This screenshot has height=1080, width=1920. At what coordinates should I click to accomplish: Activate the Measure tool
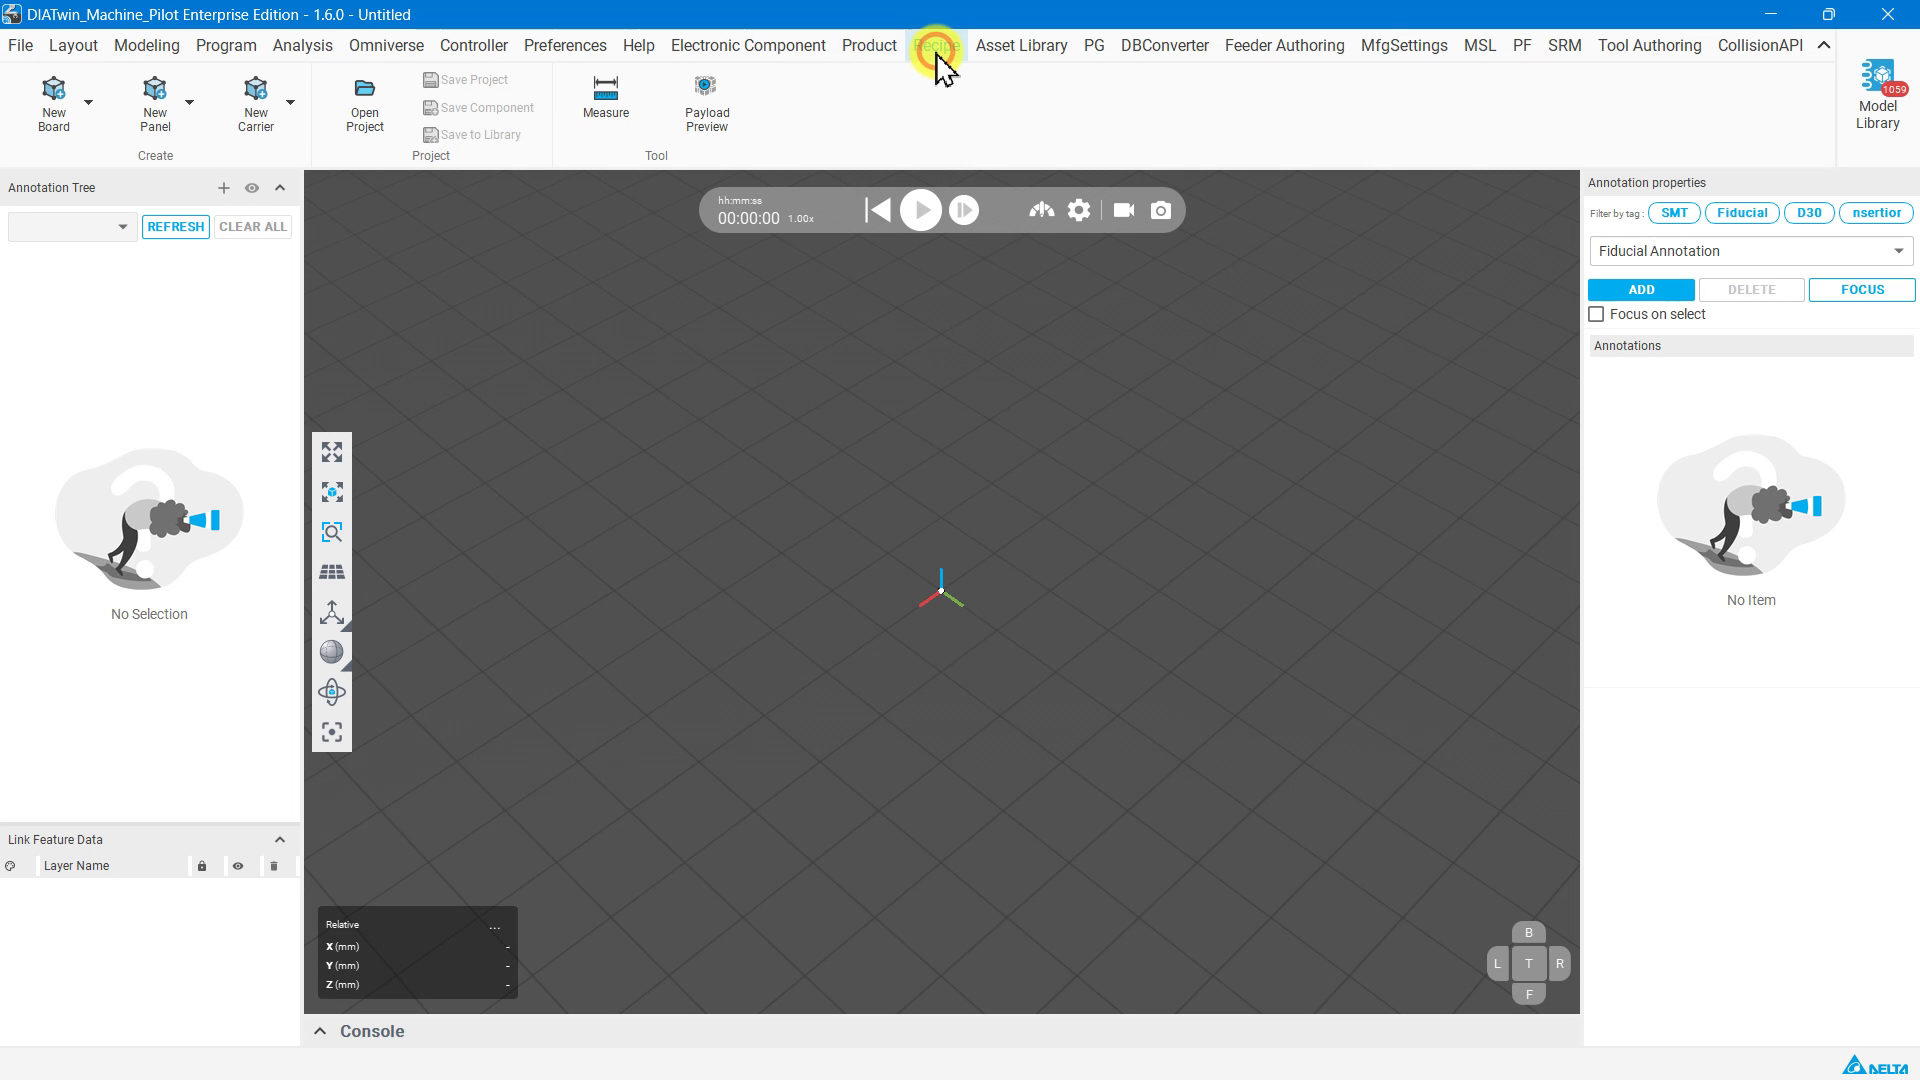[606, 97]
